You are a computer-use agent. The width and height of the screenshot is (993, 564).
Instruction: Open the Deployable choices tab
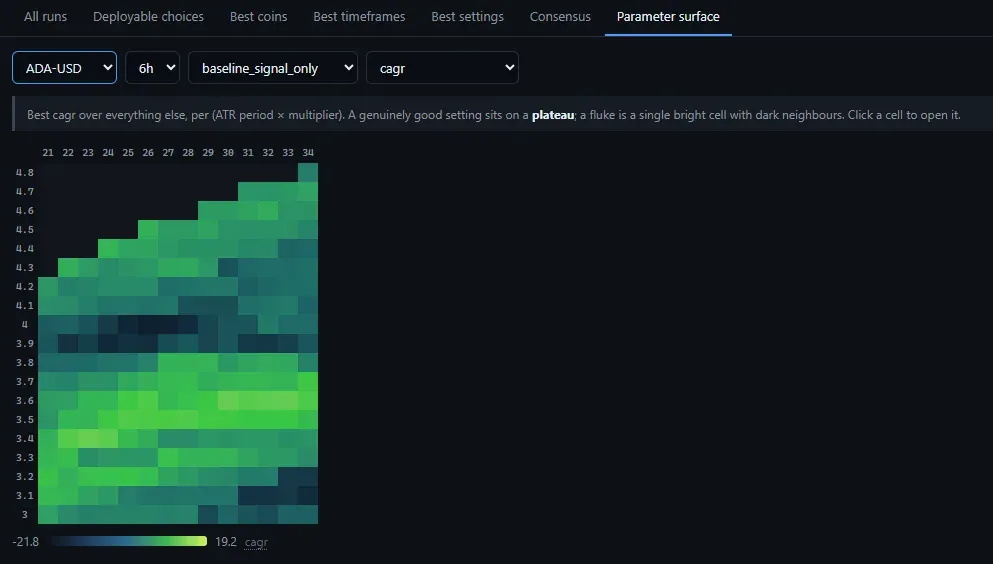pos(148,16)
